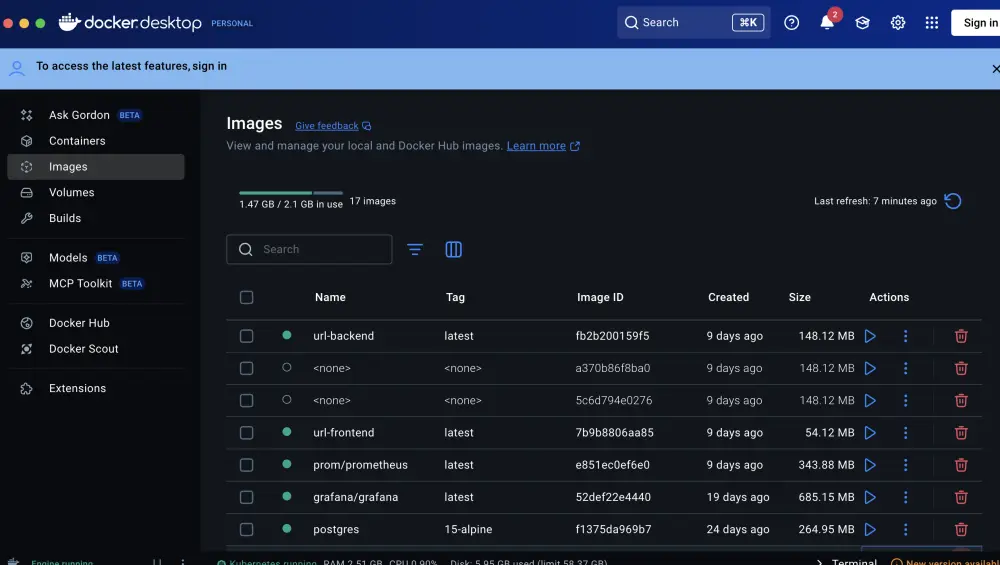Open more actions for grafana/grafana

click(905, 497)
